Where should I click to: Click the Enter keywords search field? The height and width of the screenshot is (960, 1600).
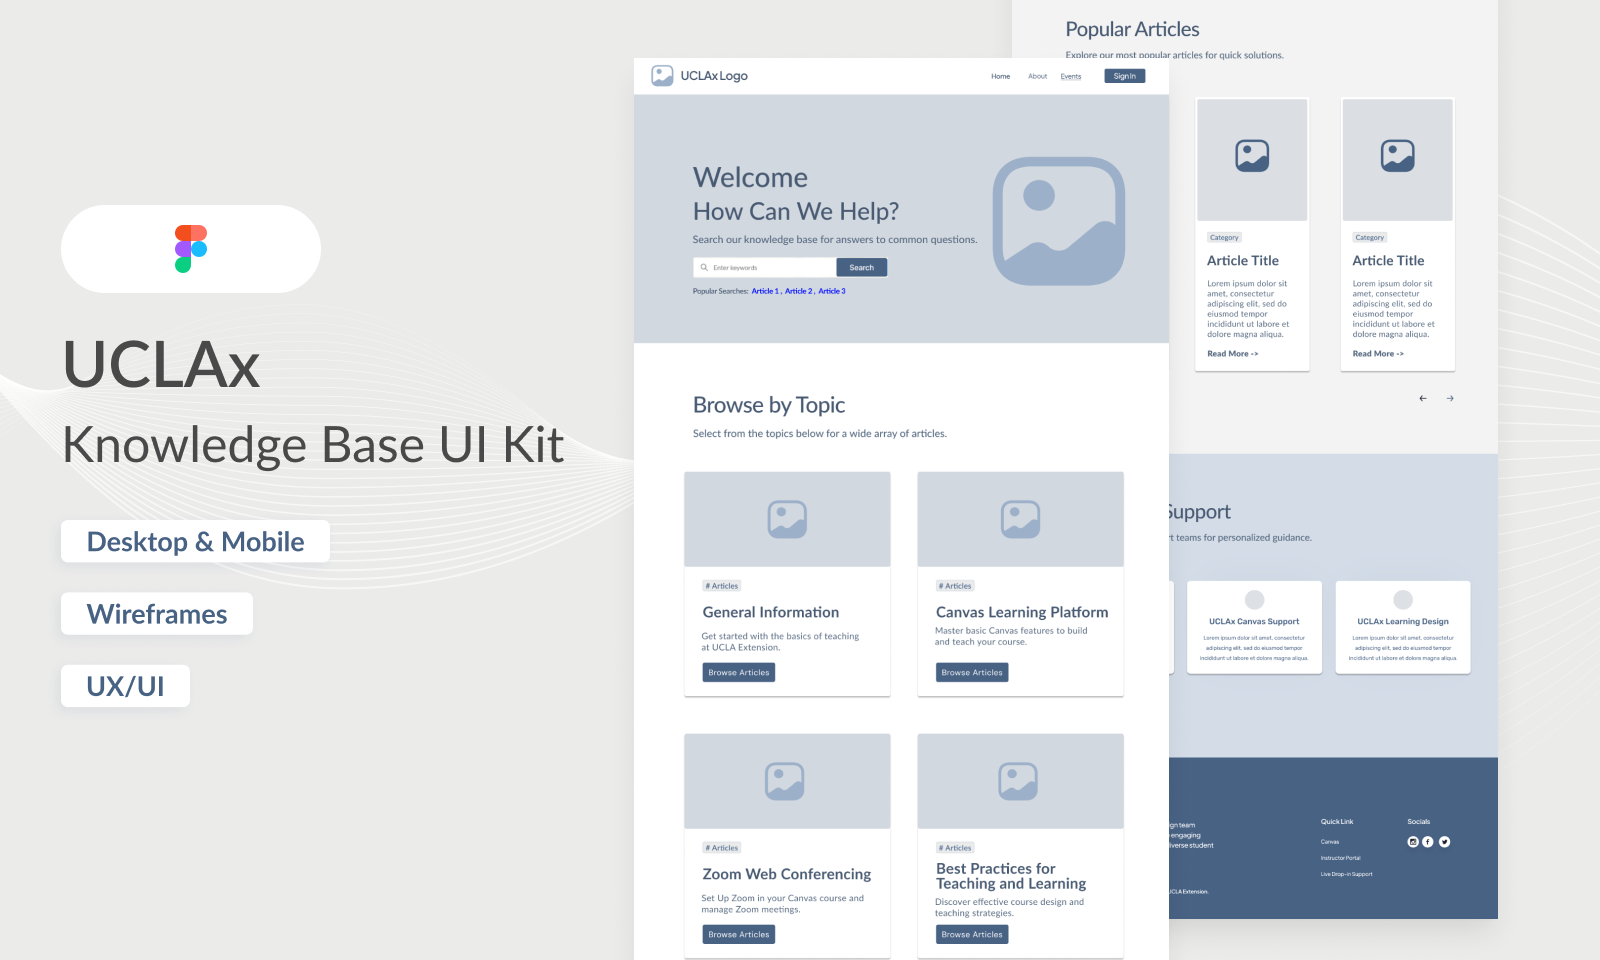click(765, 267)
